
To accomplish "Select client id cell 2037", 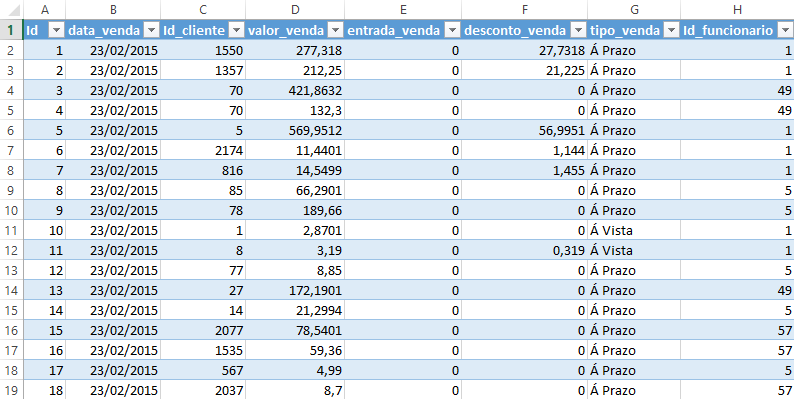I will (203, 390).
